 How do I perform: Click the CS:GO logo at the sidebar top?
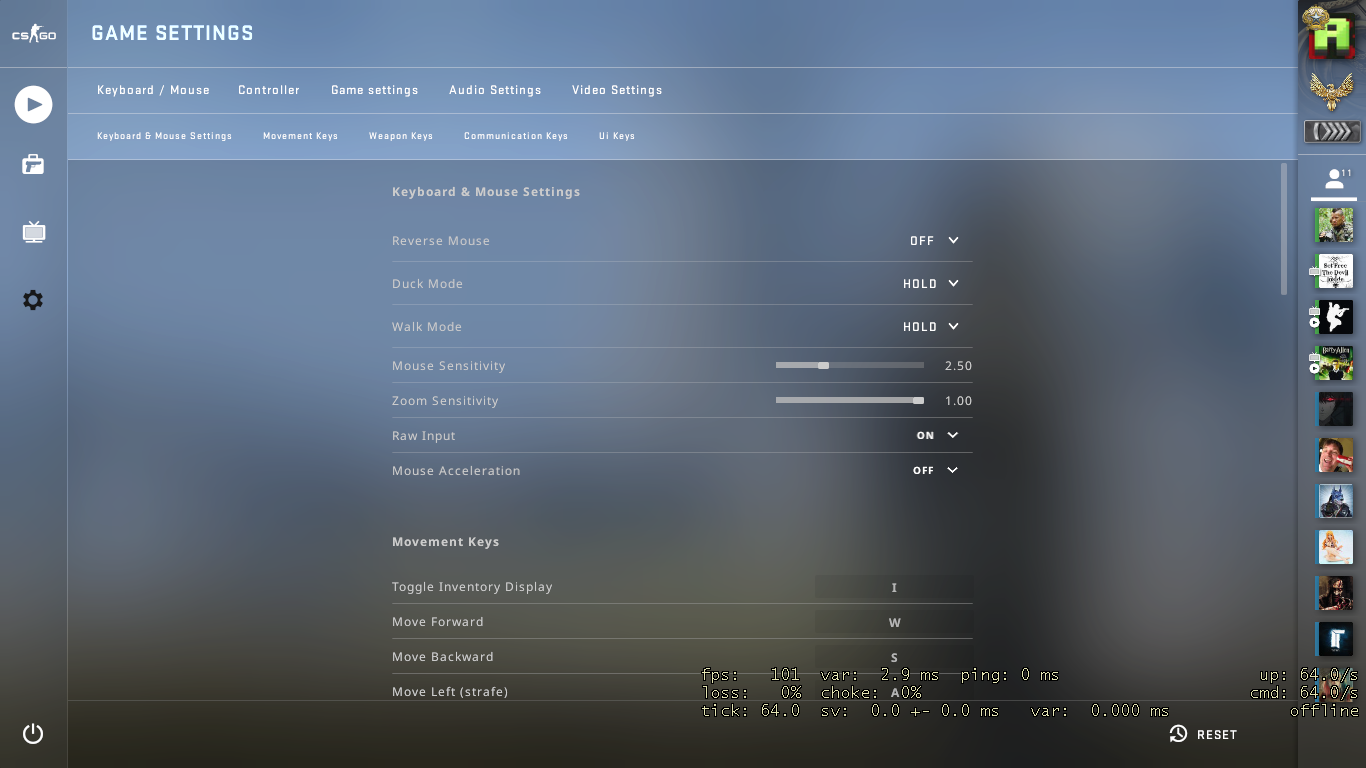pos(33,34)
